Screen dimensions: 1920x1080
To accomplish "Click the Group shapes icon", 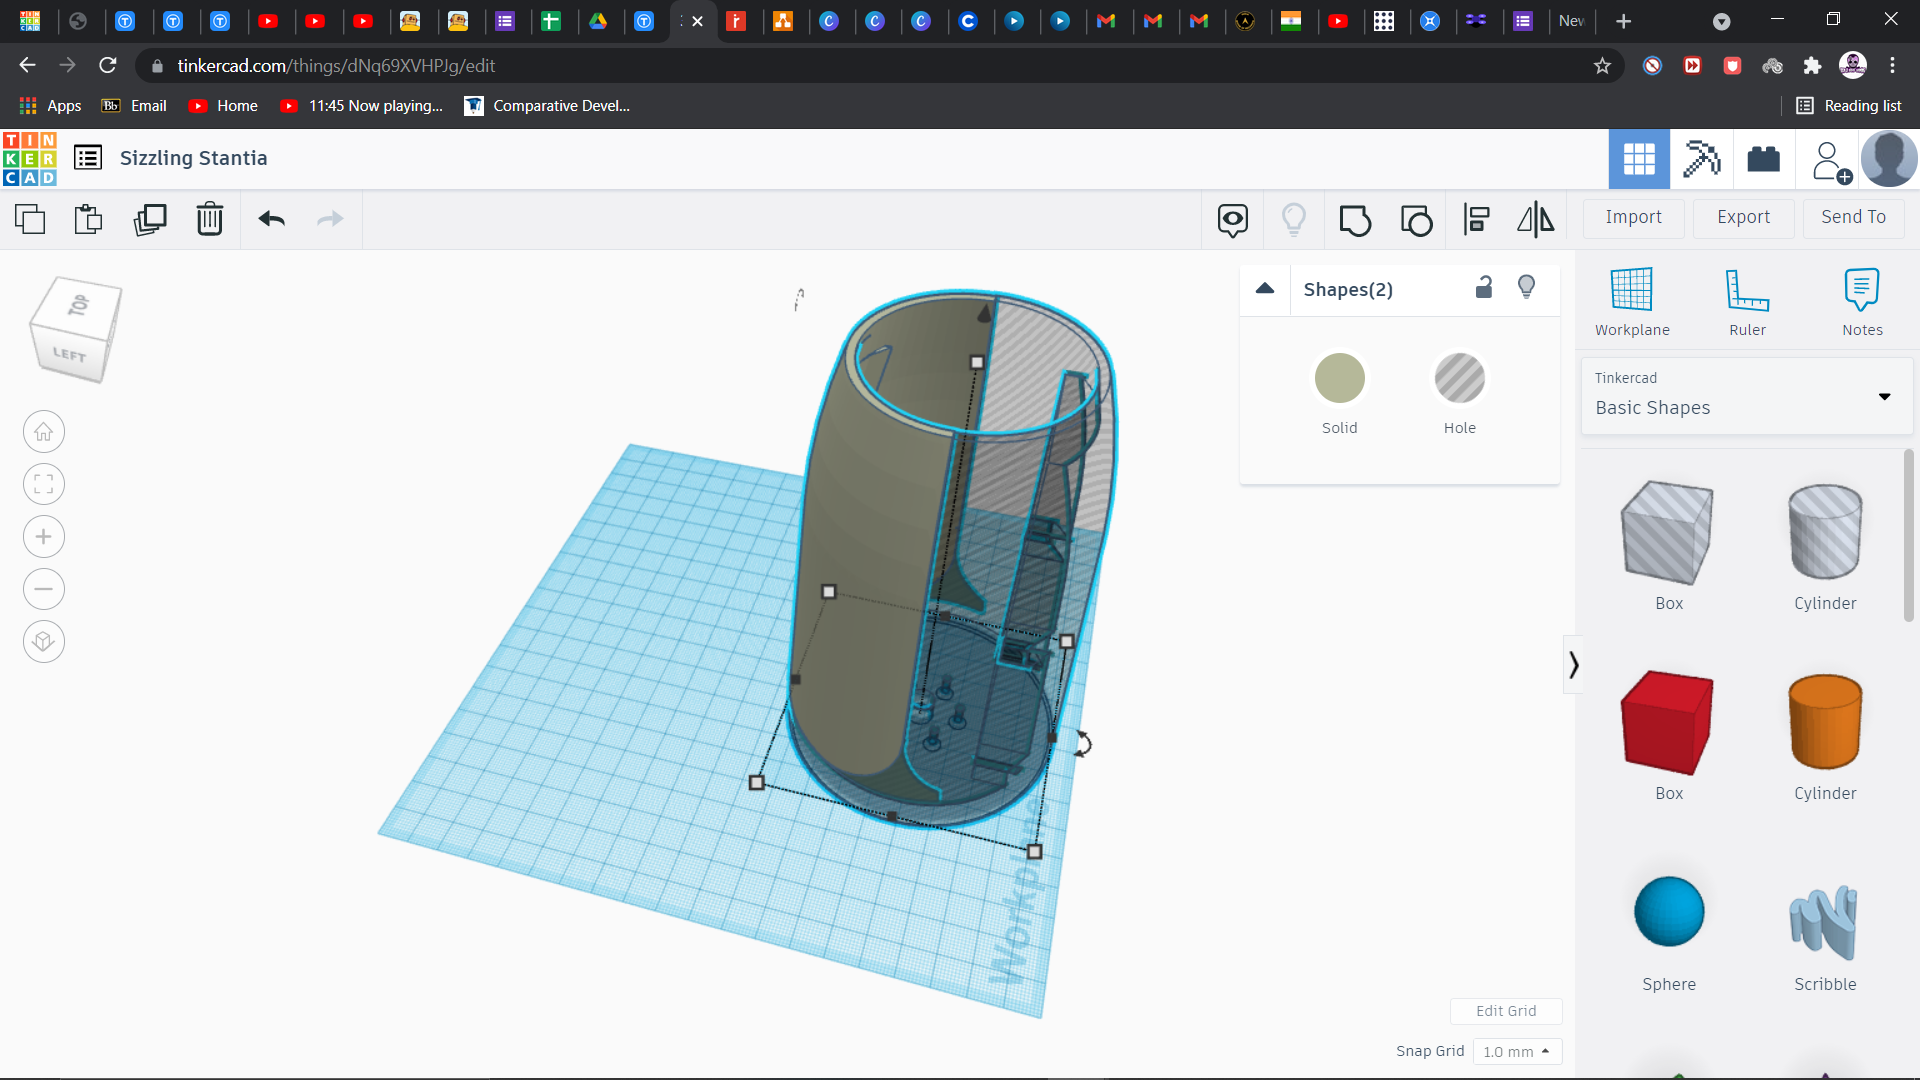I will pos(1355,219).
